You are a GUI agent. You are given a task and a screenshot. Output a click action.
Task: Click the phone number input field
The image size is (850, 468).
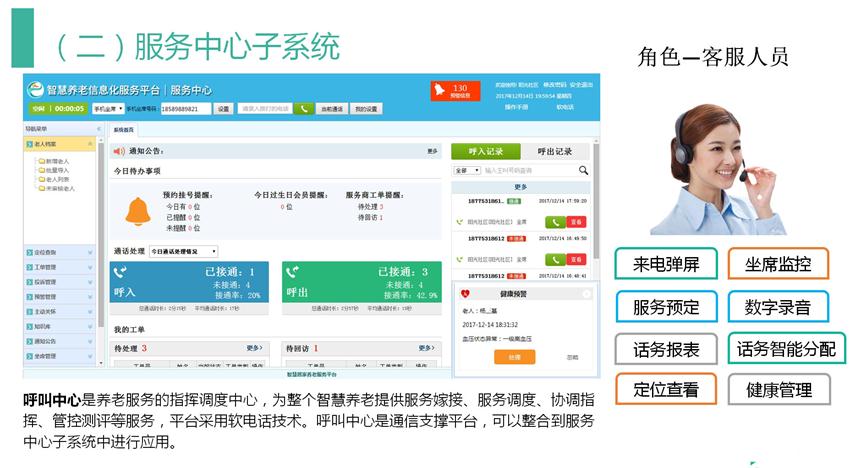click(x=185, y=108)
